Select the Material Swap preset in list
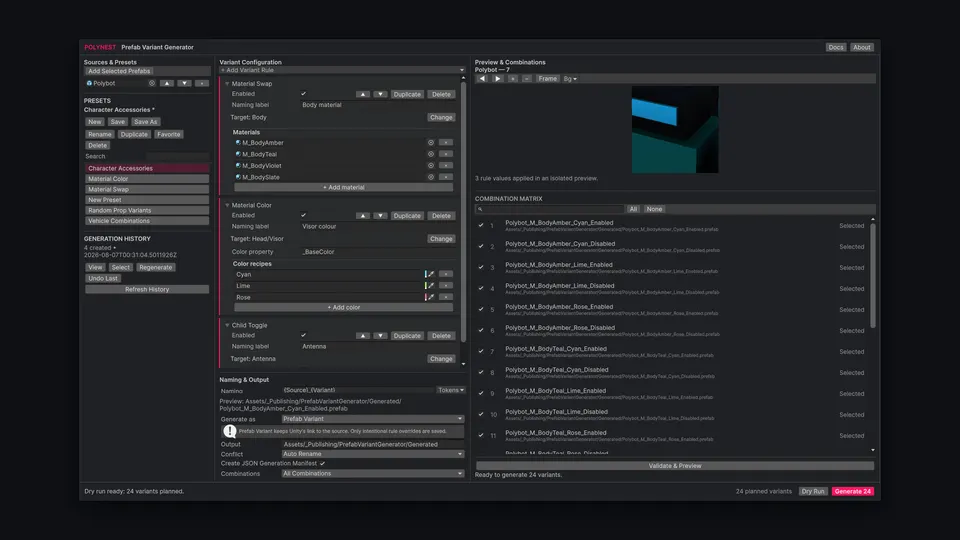The image size is (960, 540). click(x=147, y=189)
